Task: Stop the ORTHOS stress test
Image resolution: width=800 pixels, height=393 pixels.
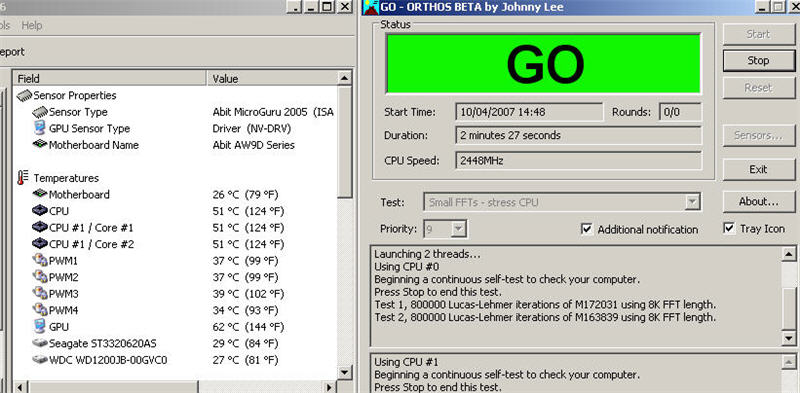Action: click(x=758, y=61)
